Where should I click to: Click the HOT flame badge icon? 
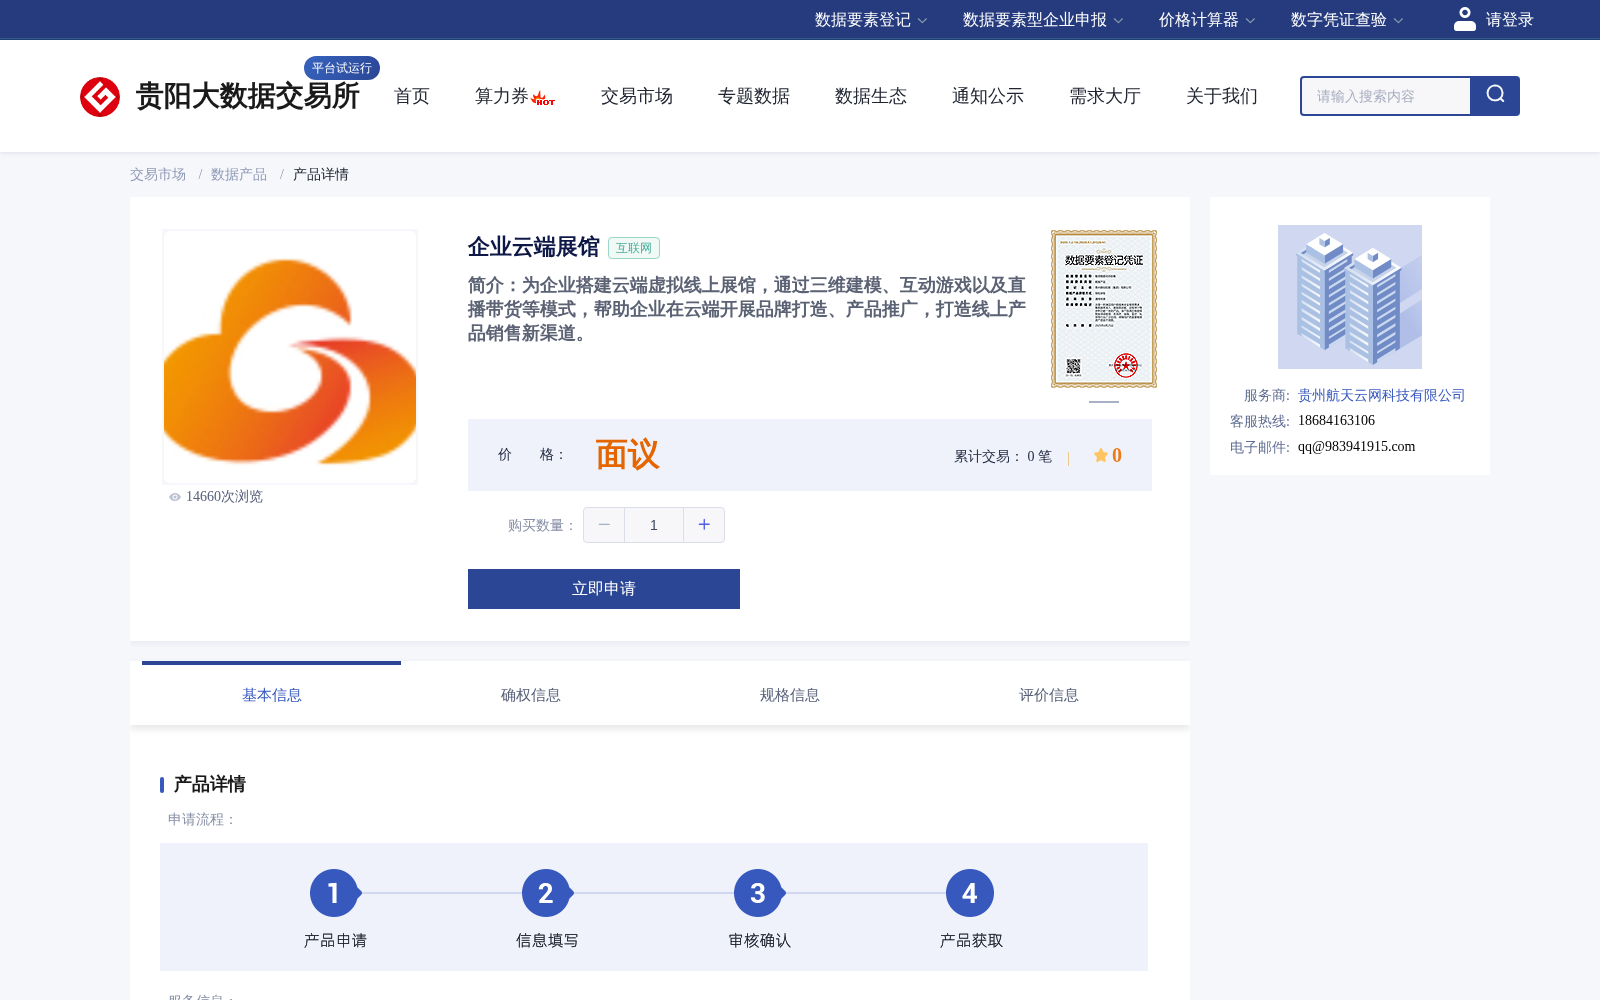(x=543, y=98)
